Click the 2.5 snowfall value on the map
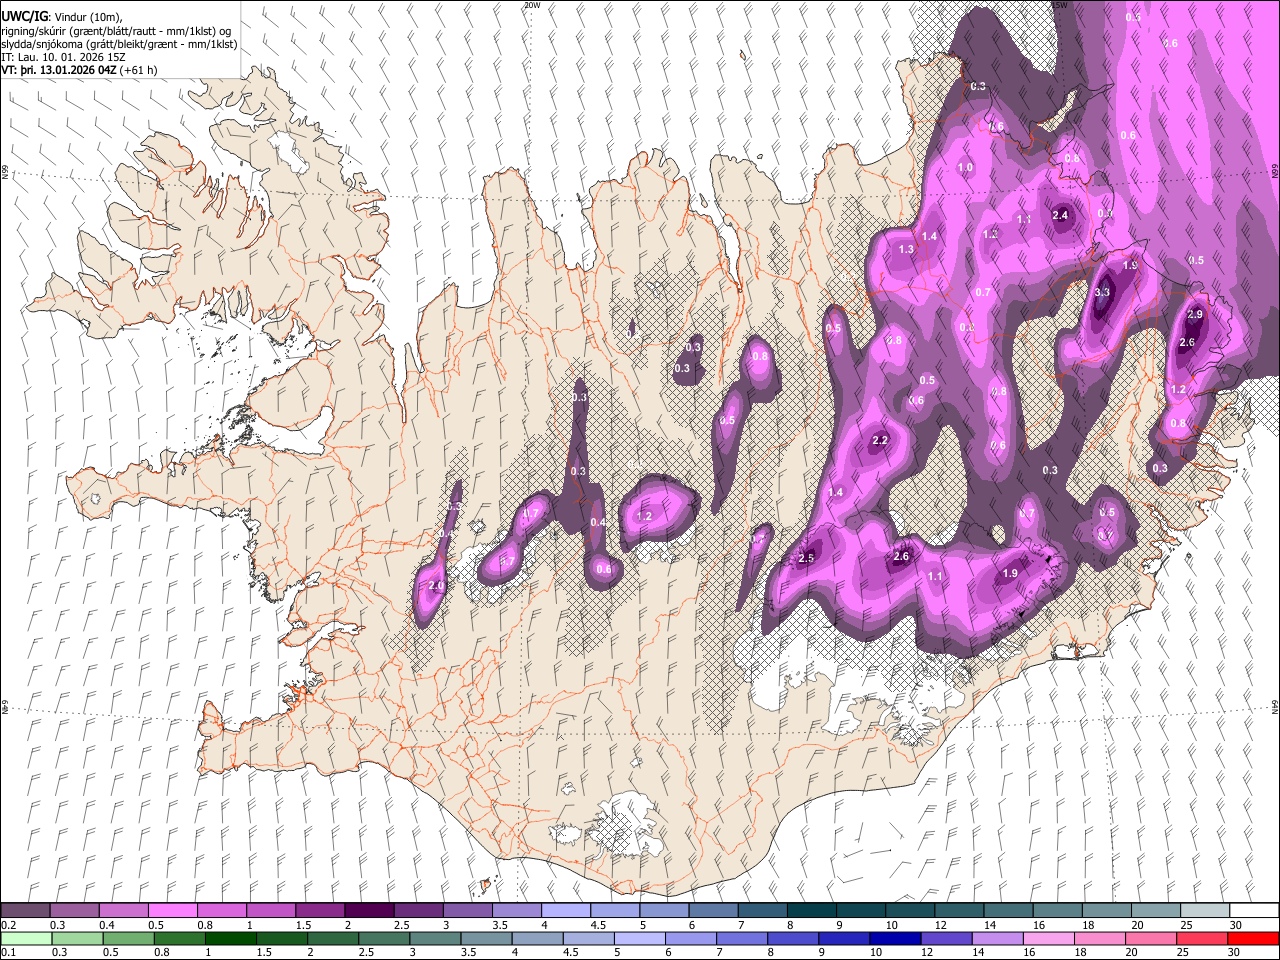This screenshot has width=1280, height=960. [x=806, y=558]
